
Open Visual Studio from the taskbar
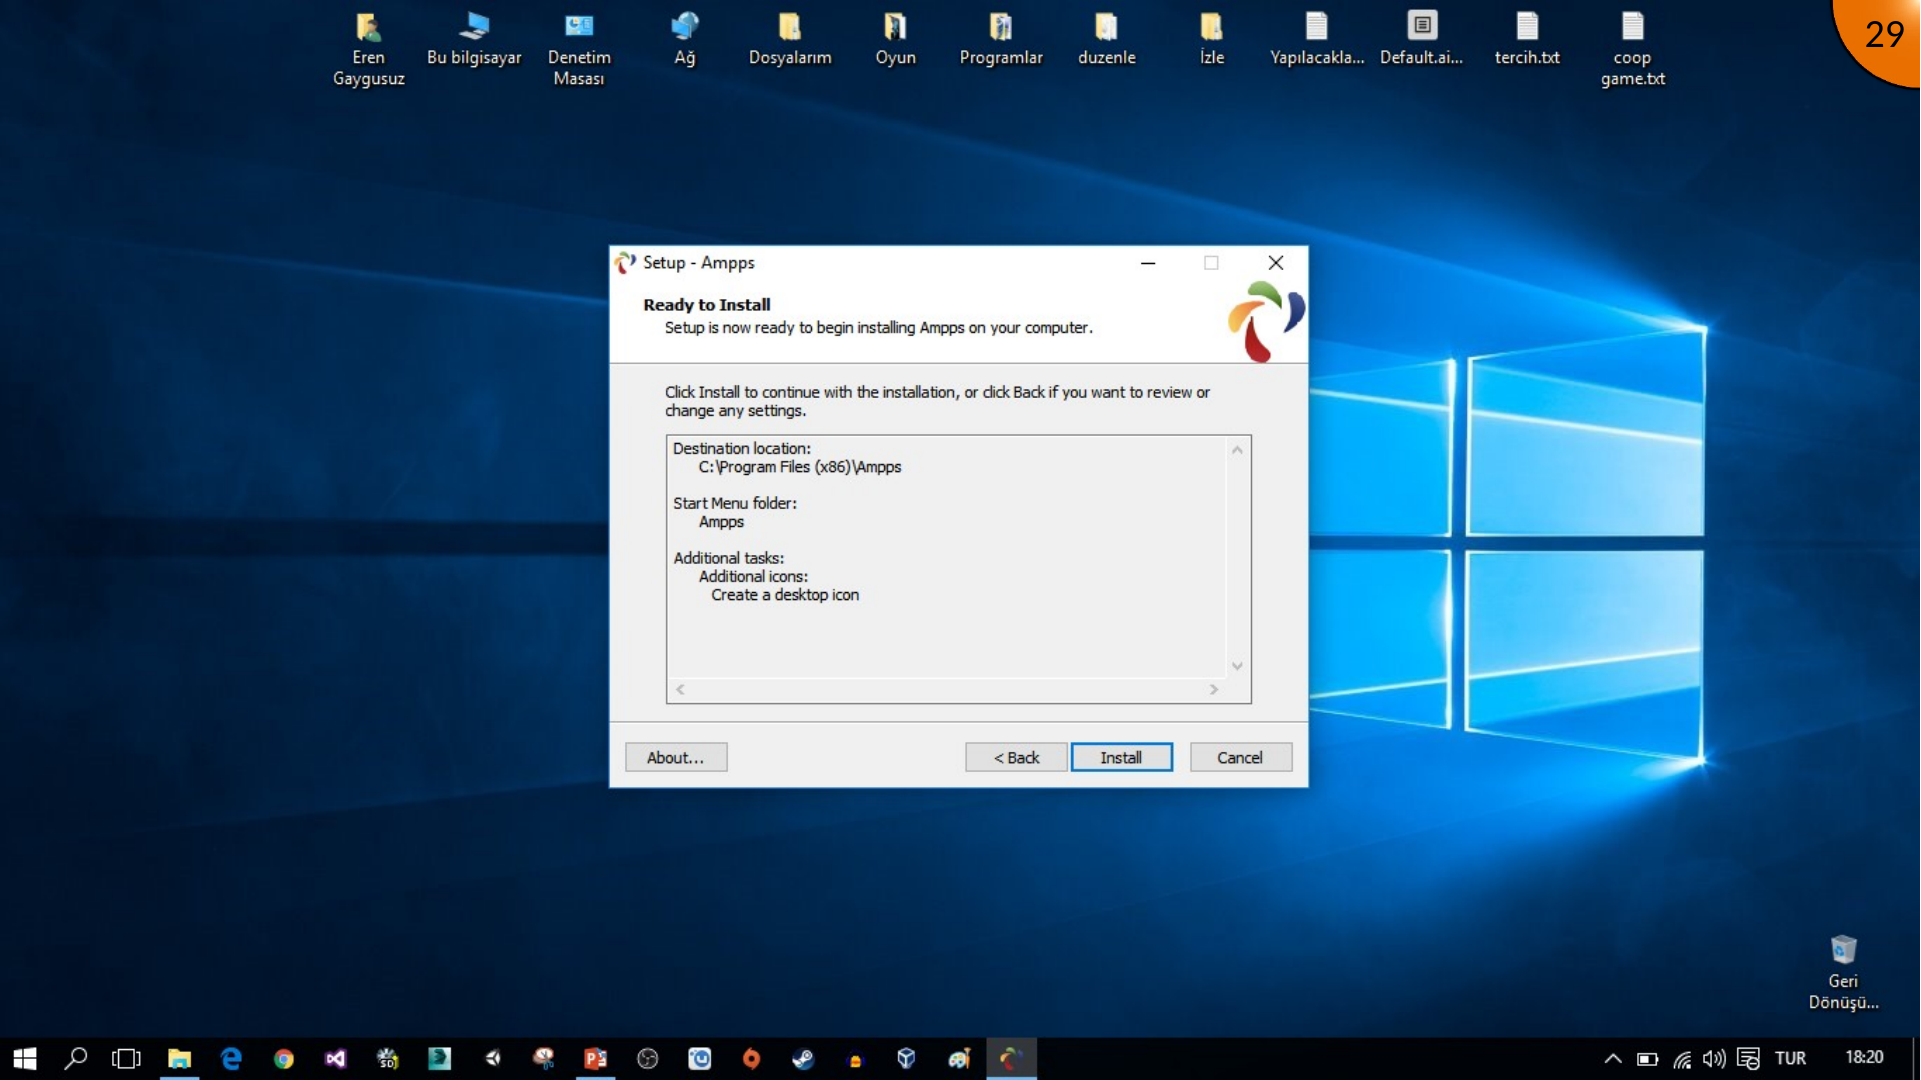(335, 1058)
